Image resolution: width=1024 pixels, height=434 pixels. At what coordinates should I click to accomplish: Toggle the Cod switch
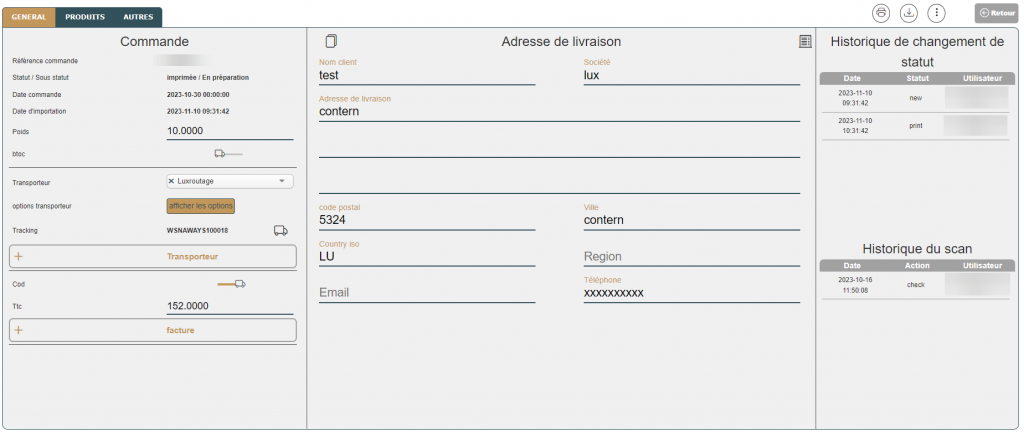231,284
